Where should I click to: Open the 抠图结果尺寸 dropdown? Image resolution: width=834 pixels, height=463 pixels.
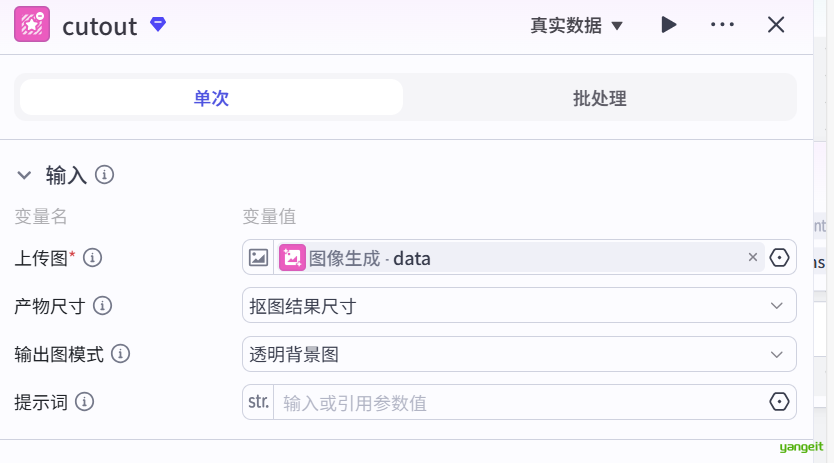coord(519,306)
